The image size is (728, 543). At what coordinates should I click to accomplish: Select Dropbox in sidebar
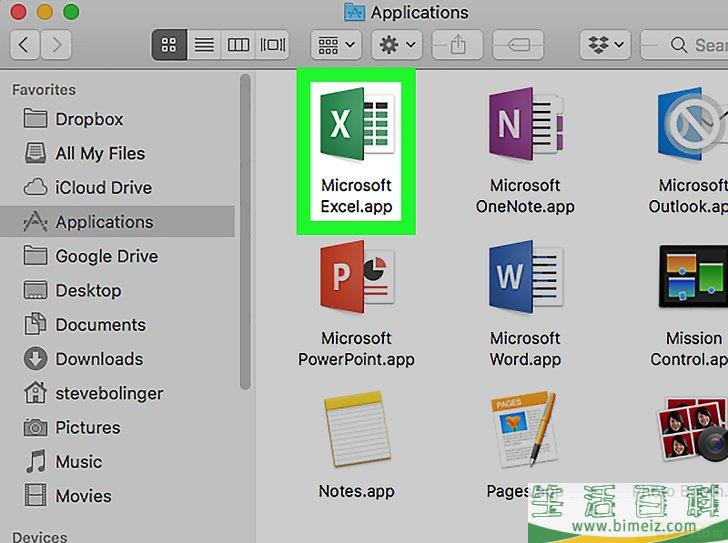(x=117, y=119)
